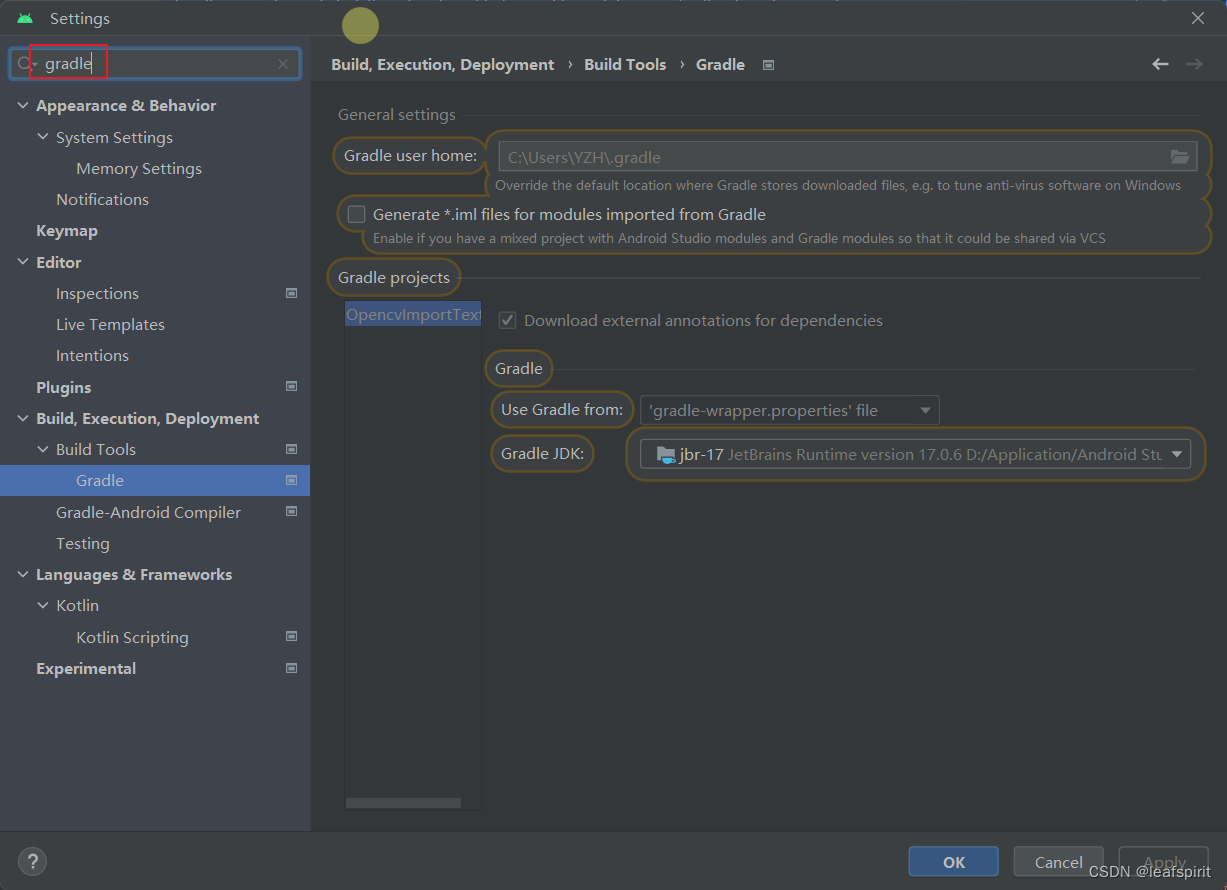Click project icon on selected Gradle row
The image size is (1227, 890).
292,480
